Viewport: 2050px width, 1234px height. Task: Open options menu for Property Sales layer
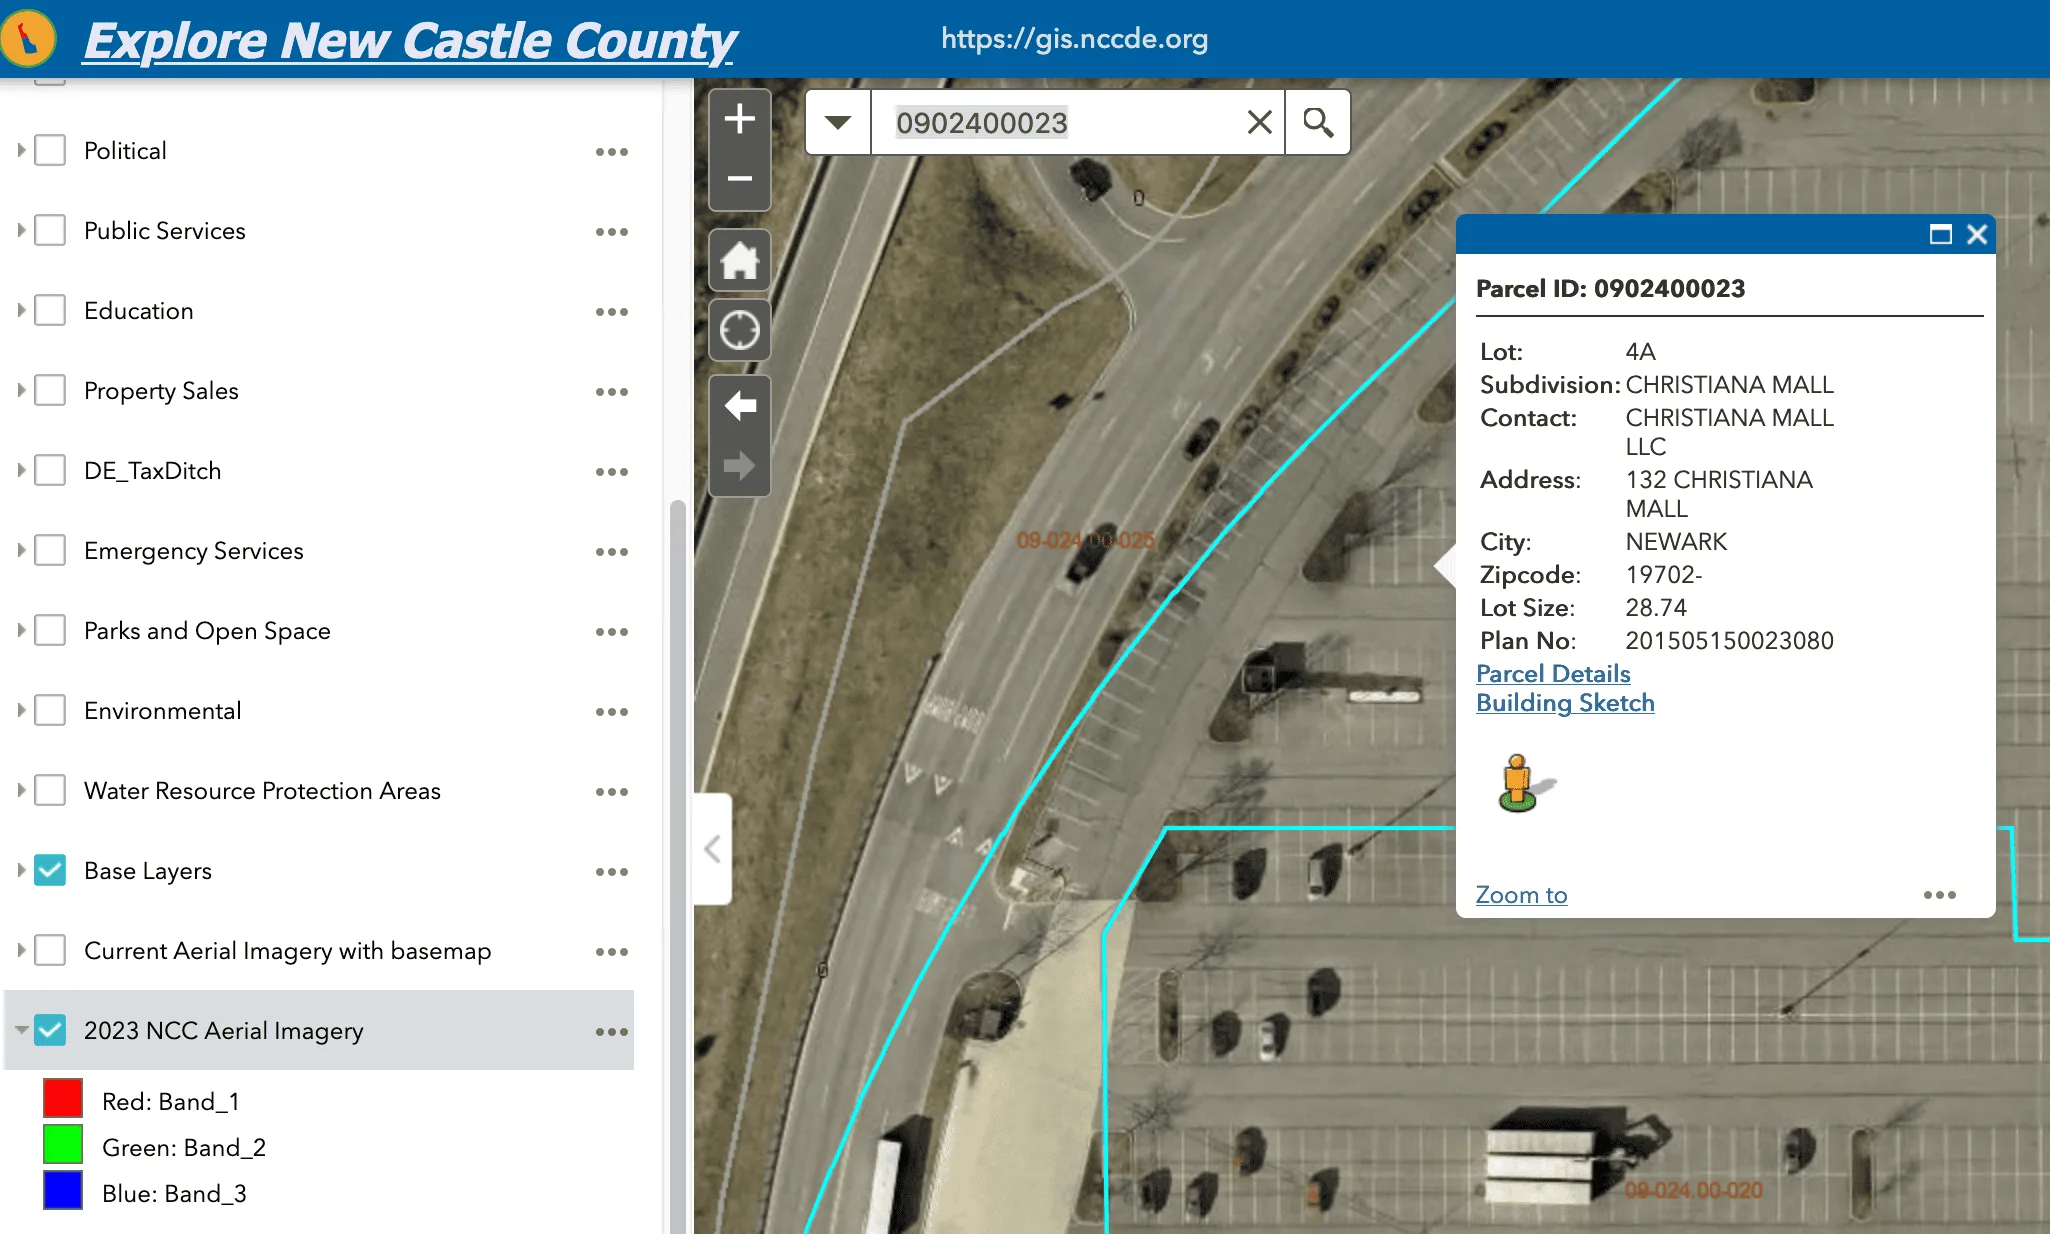point(612,392)
